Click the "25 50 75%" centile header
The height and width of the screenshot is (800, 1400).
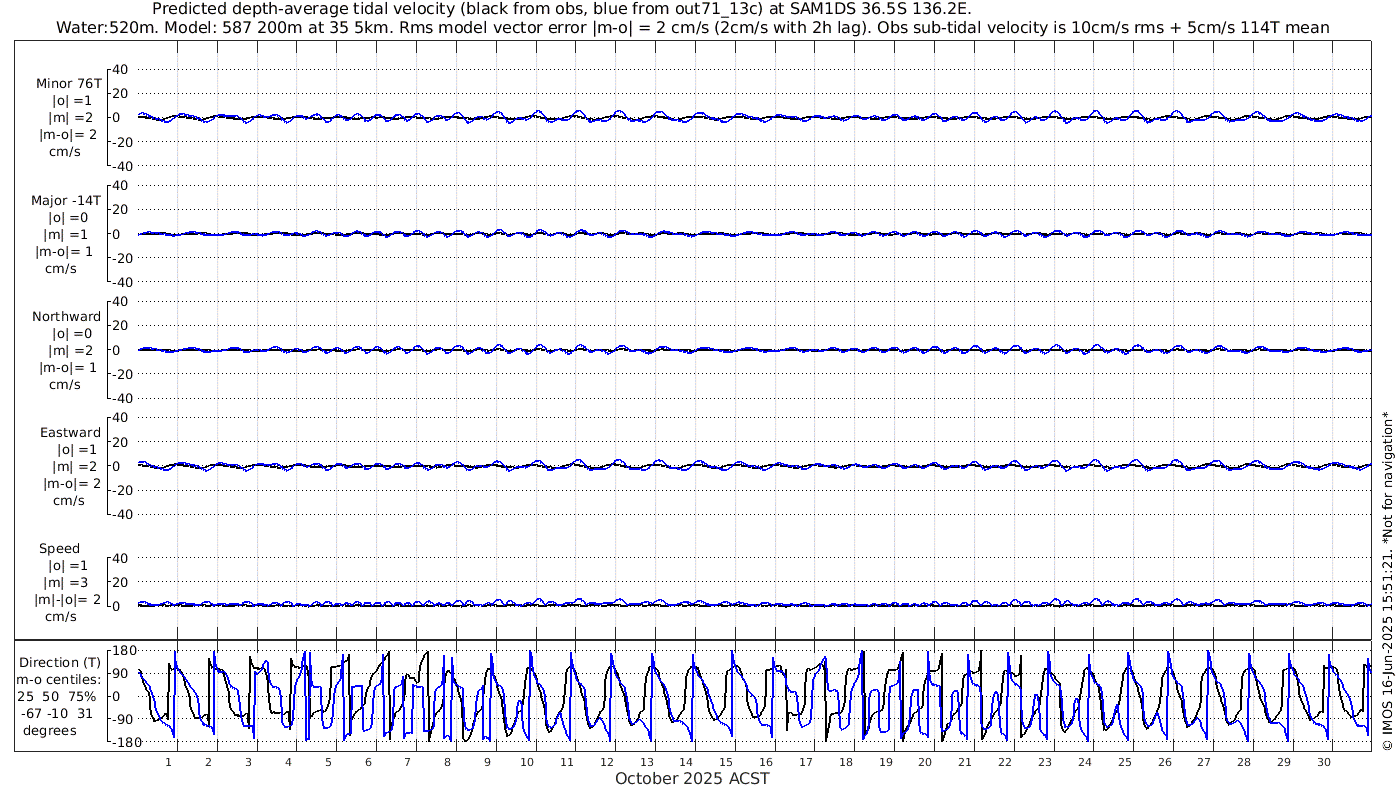[x=58, y=697]
